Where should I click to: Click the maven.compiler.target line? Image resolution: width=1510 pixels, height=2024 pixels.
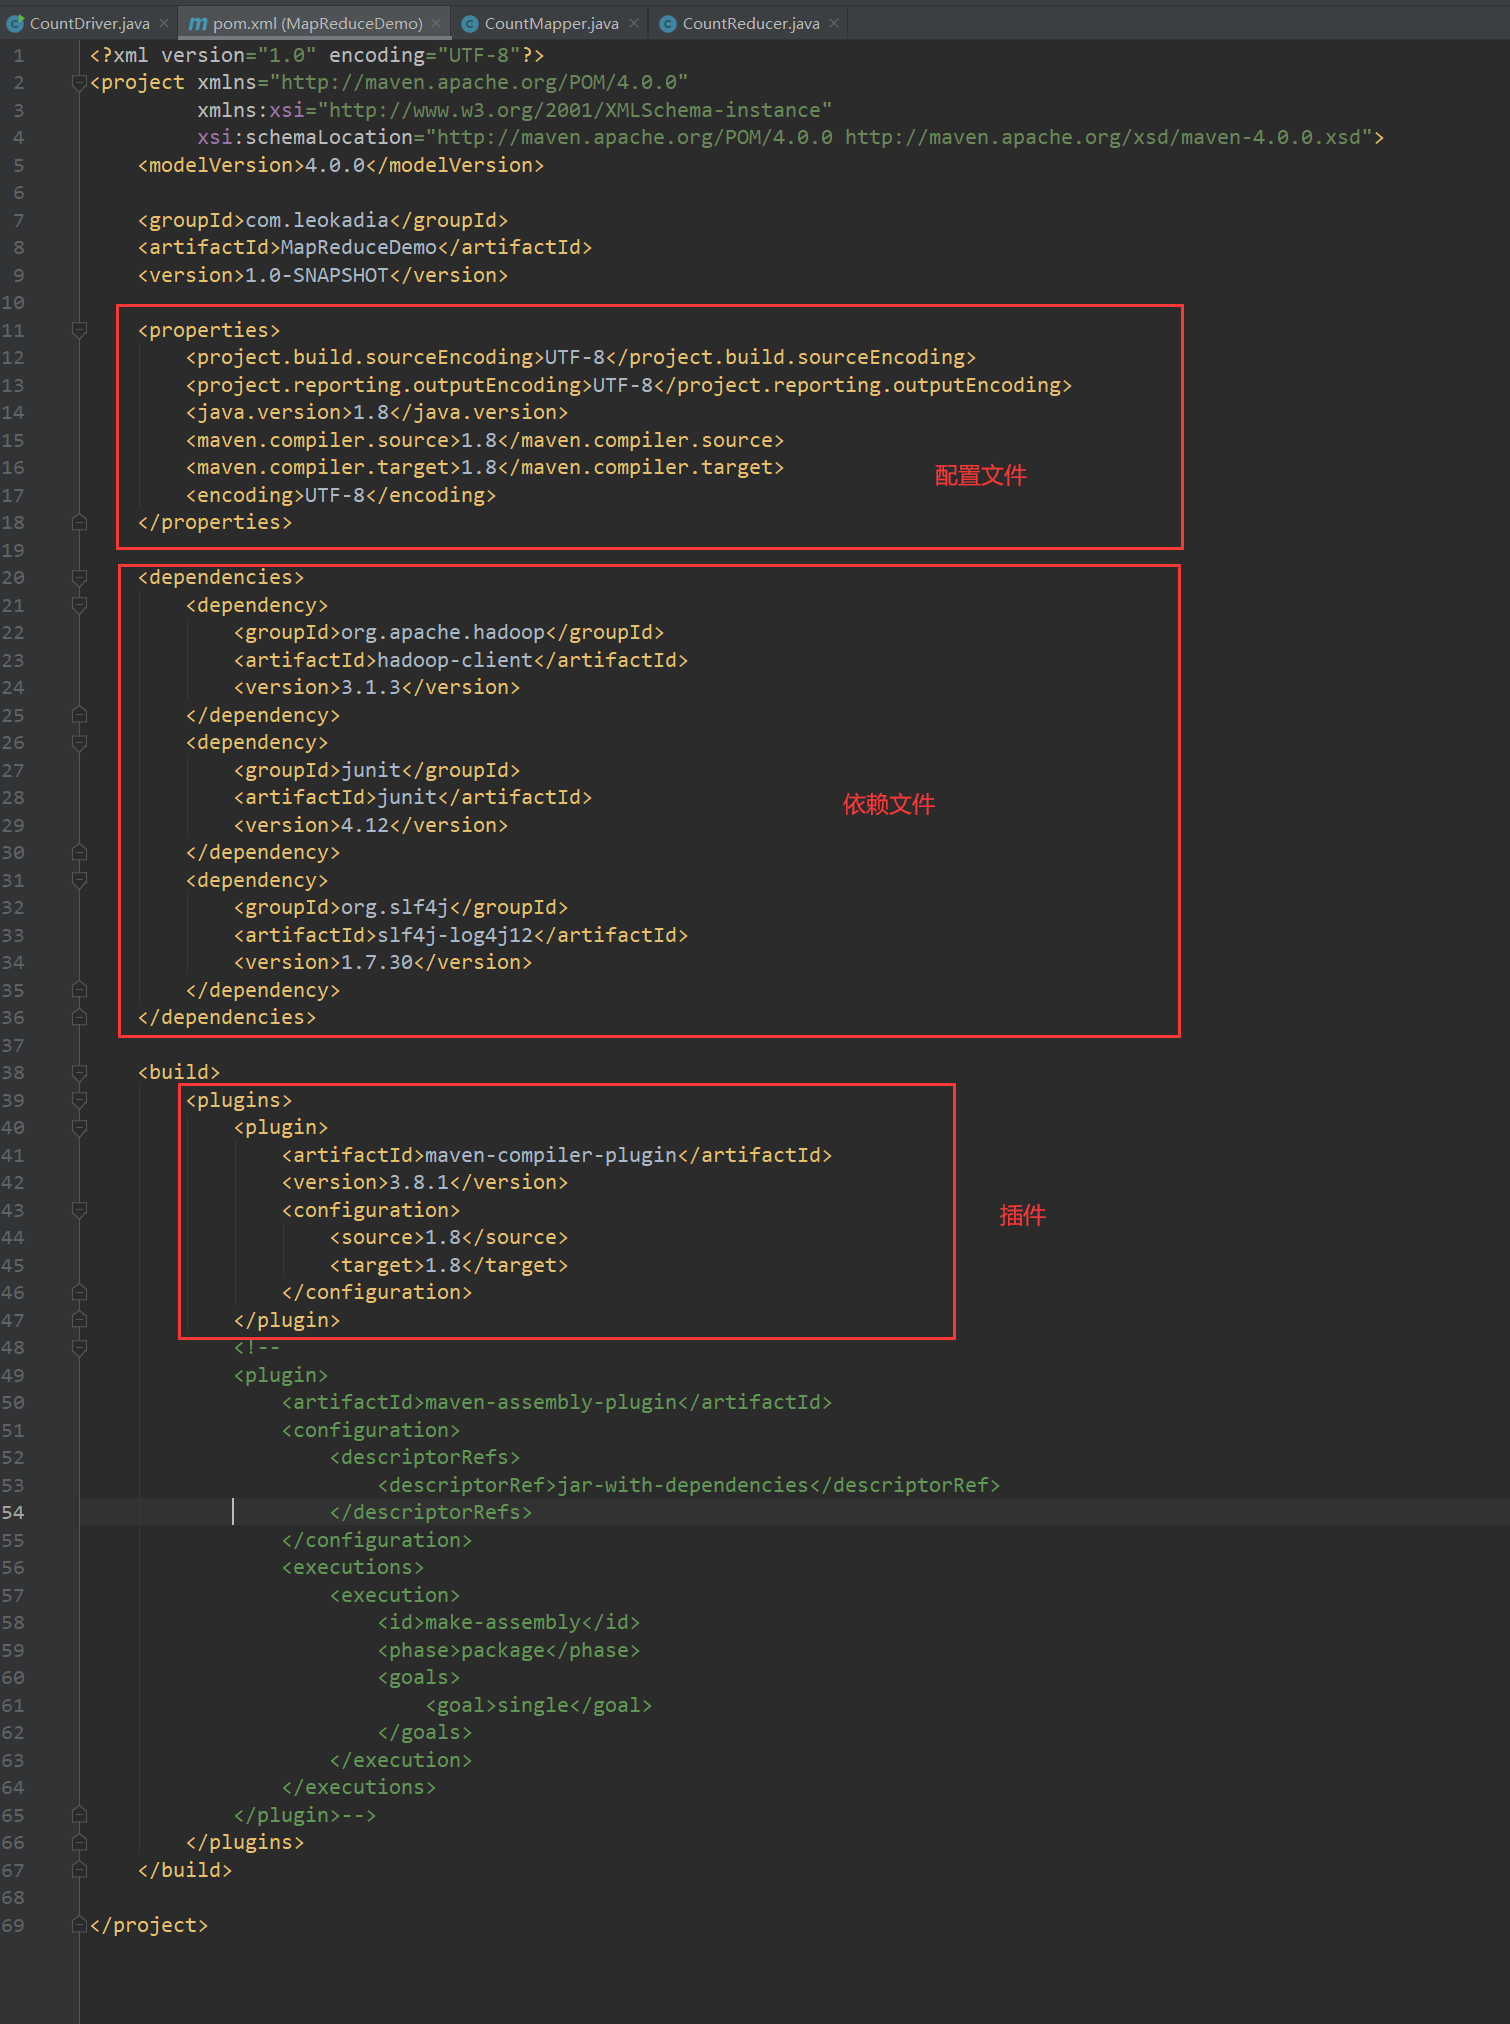tap(485, 467)
